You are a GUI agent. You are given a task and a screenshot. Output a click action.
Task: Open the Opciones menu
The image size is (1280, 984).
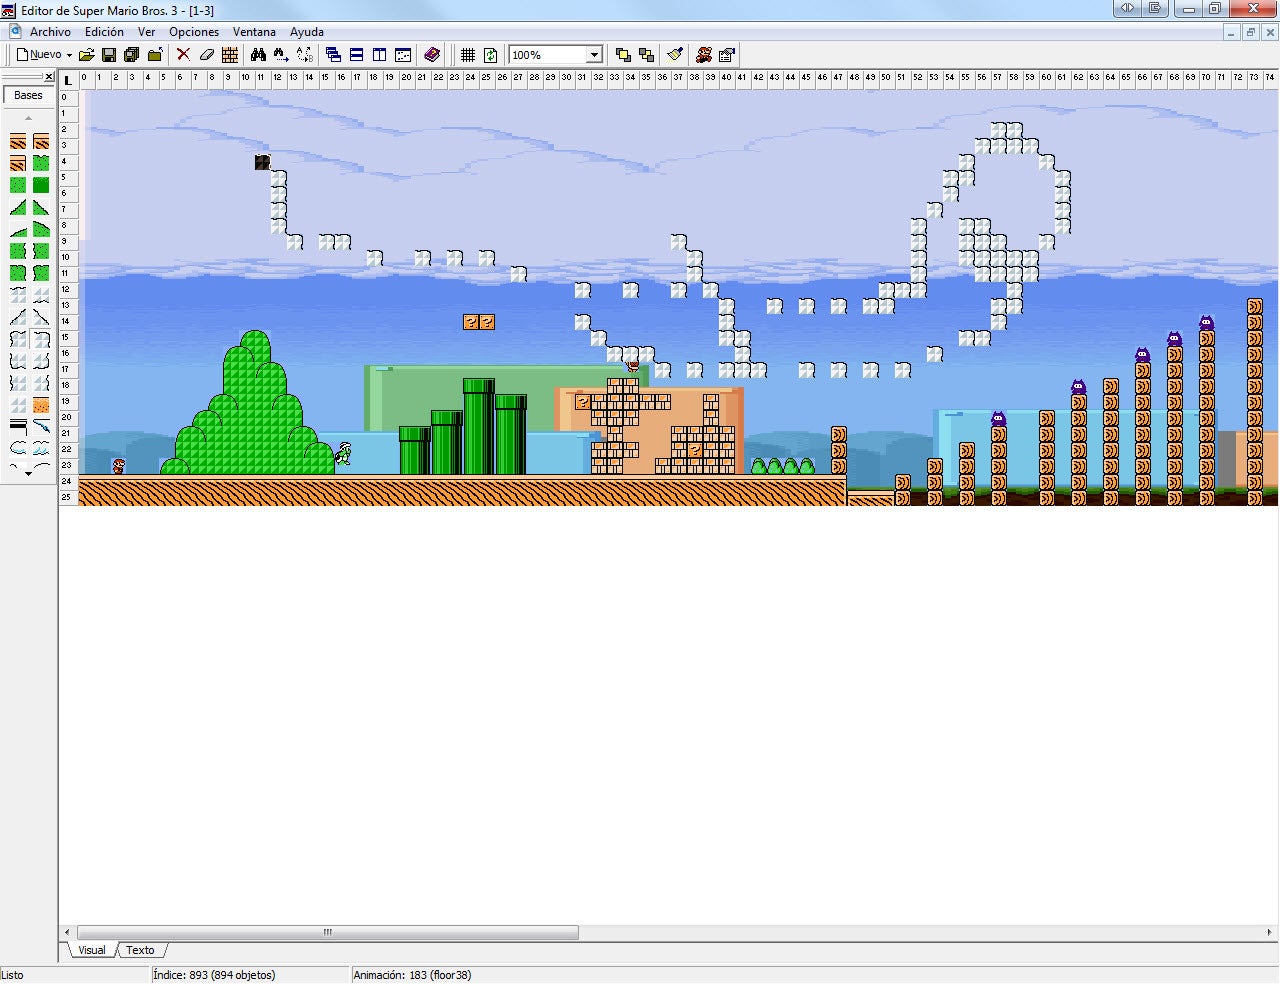pos(194,32)
